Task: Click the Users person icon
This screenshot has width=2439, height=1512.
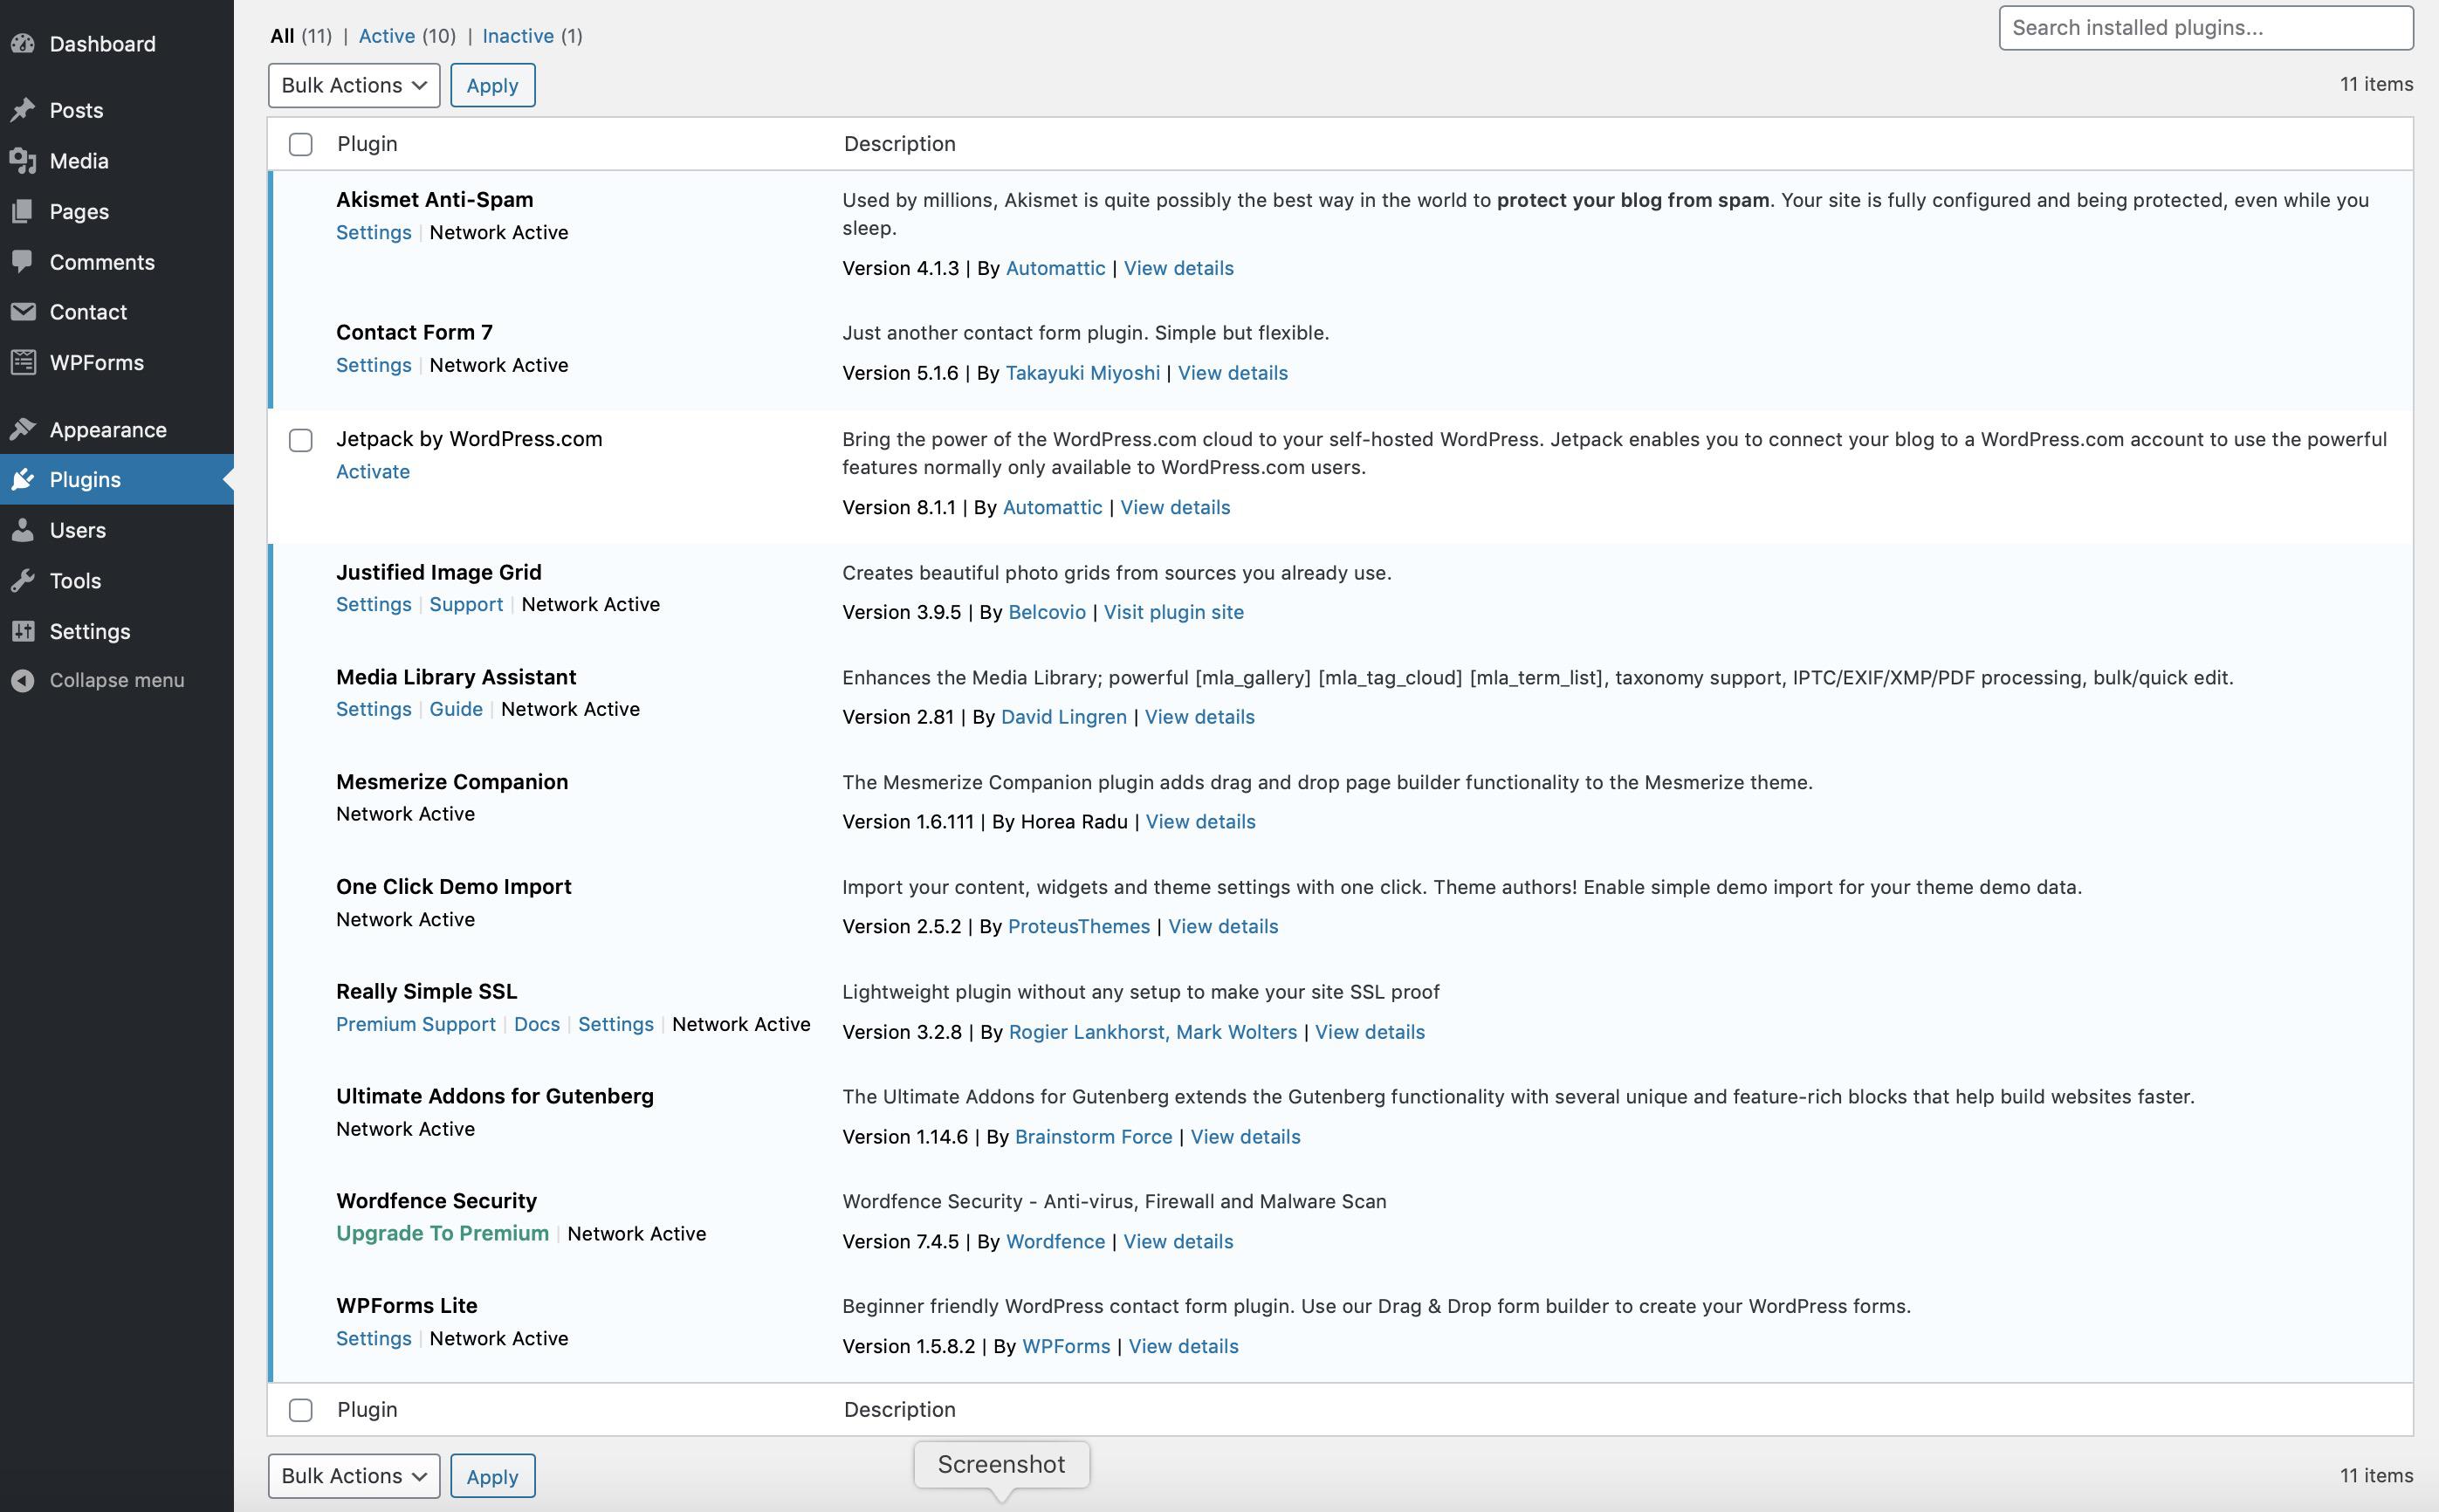Action: pos(23,530)
